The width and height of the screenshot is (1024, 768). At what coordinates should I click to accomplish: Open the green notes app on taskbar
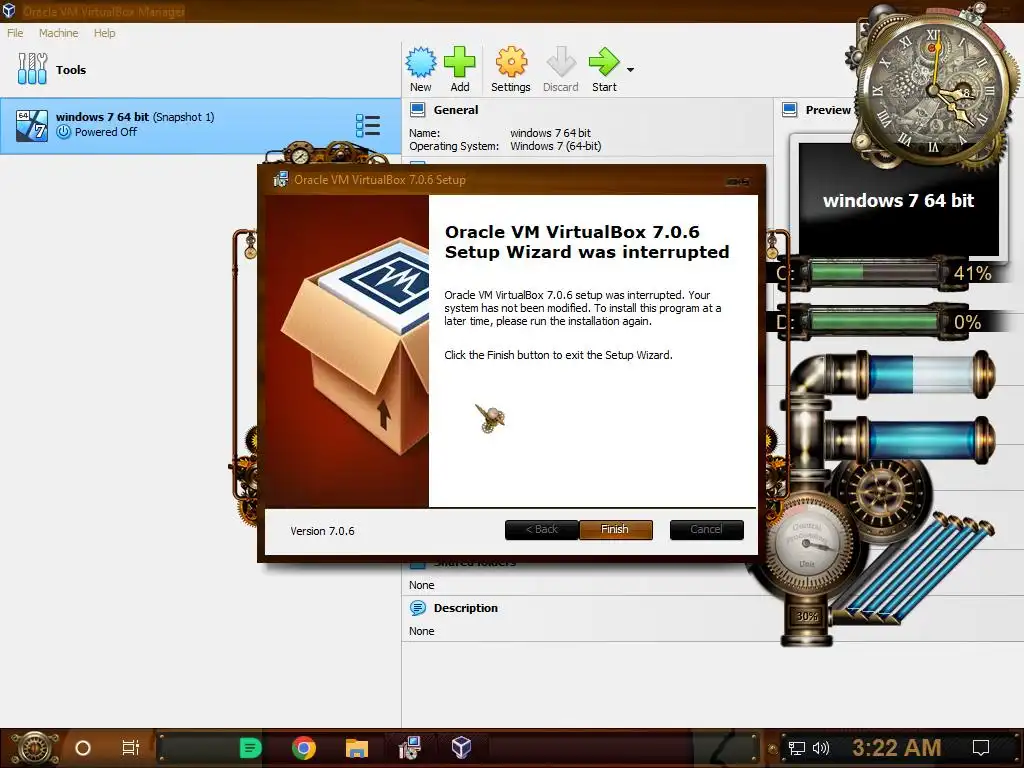click(x=250, y=748)
